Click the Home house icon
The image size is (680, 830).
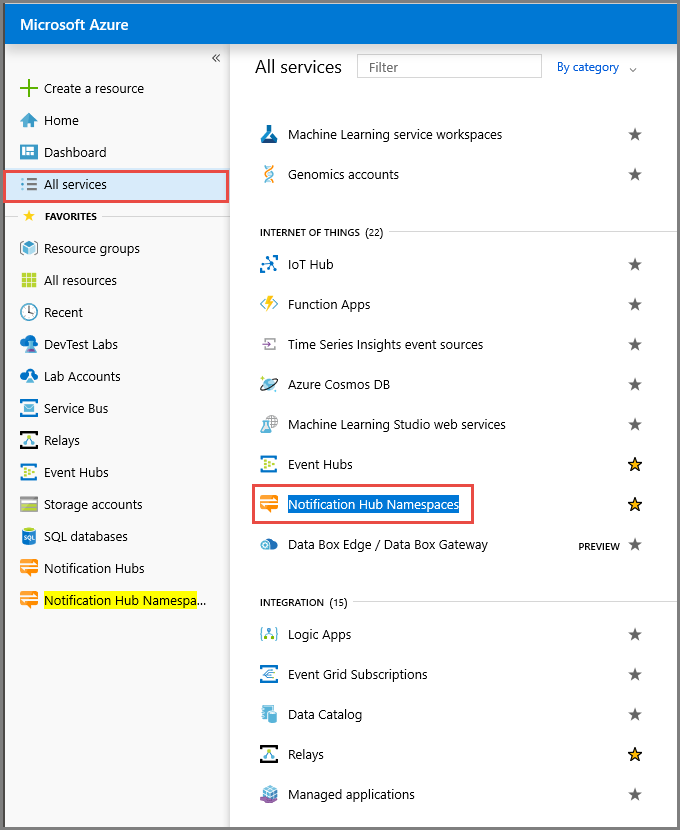pos(29,121)
